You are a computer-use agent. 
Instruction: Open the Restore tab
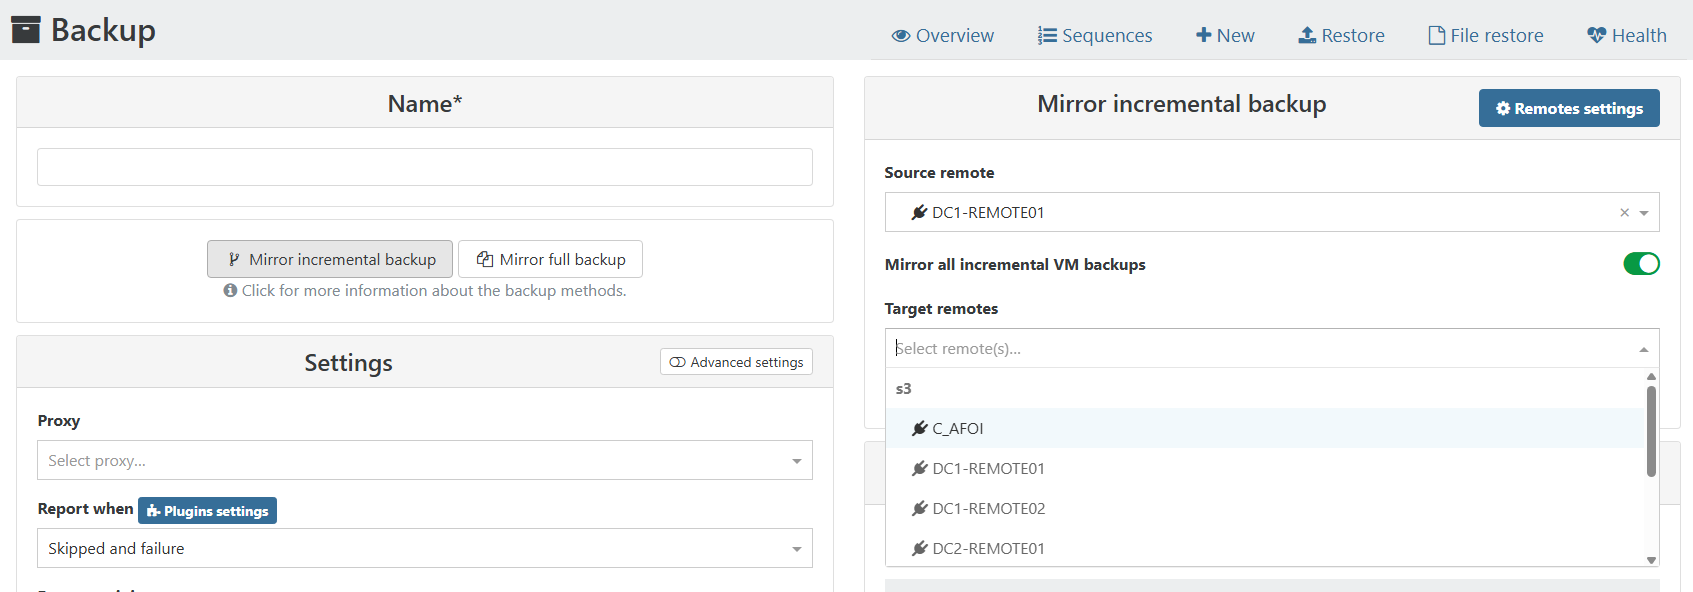coord(1341,36)
